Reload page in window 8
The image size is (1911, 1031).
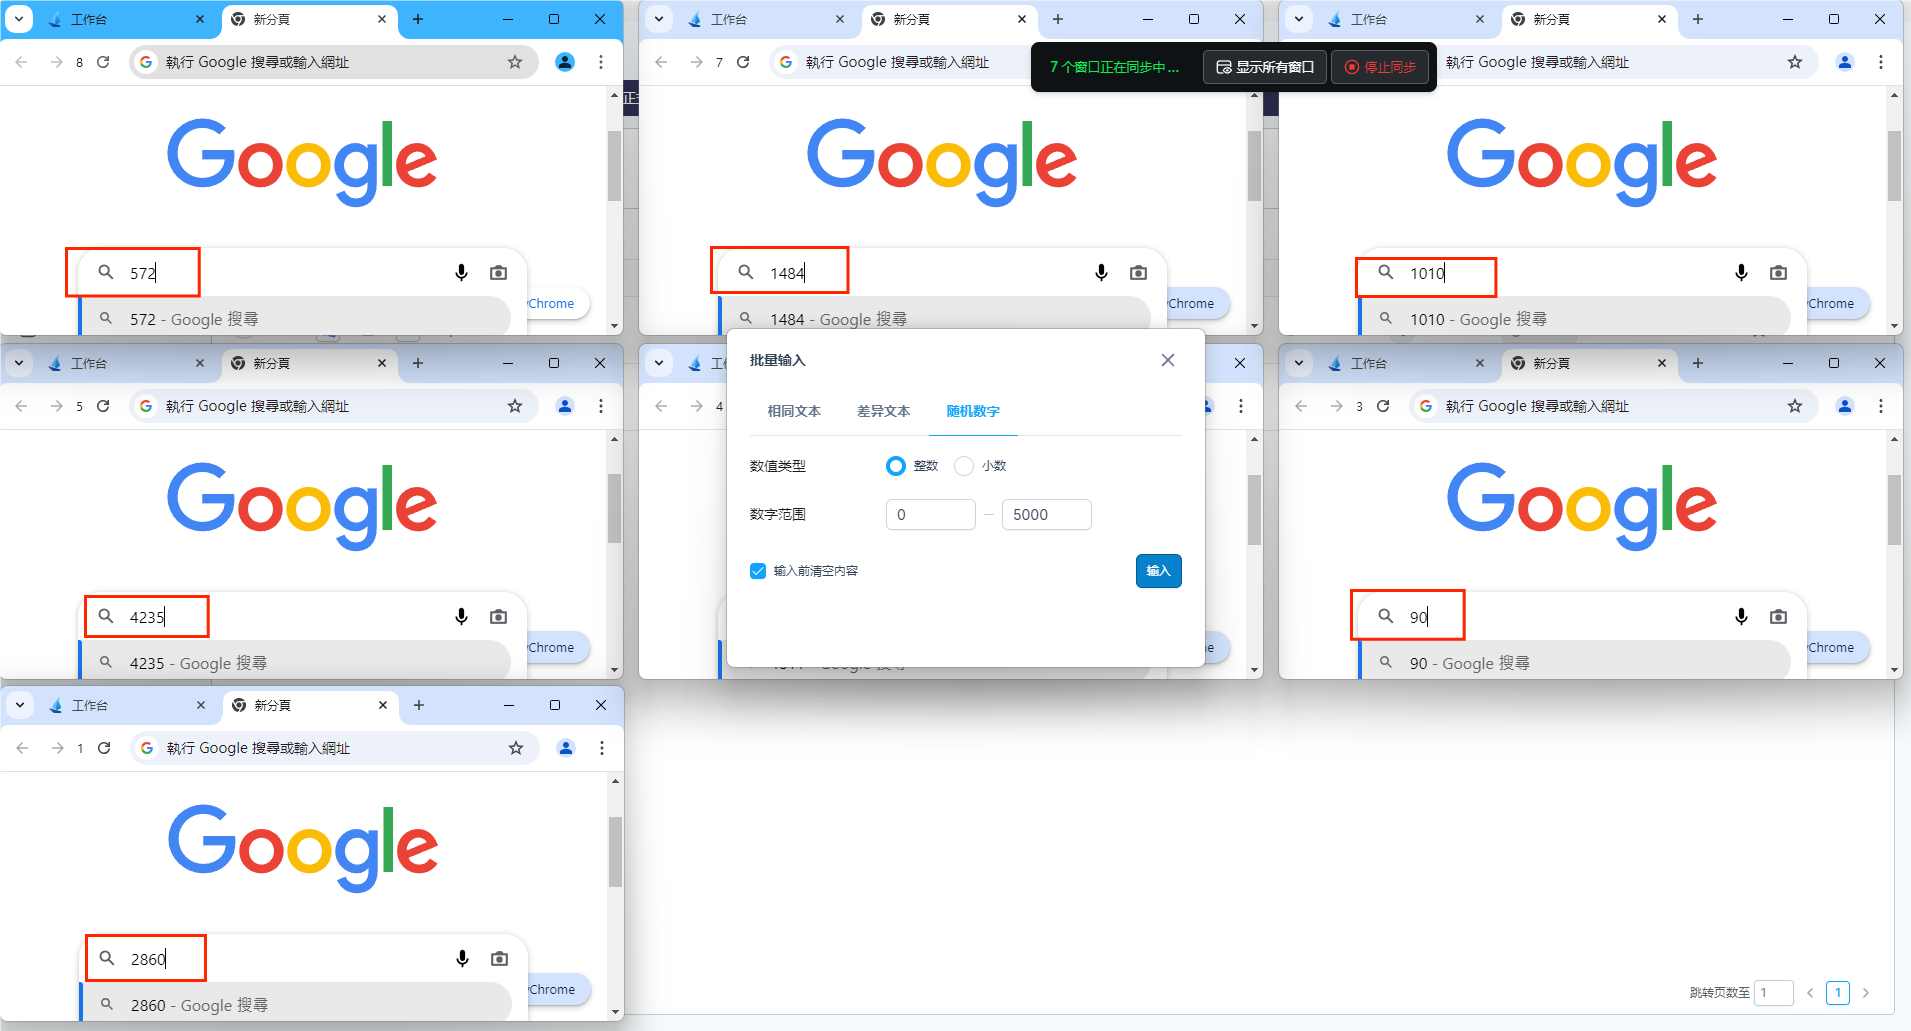pos(103,62)
